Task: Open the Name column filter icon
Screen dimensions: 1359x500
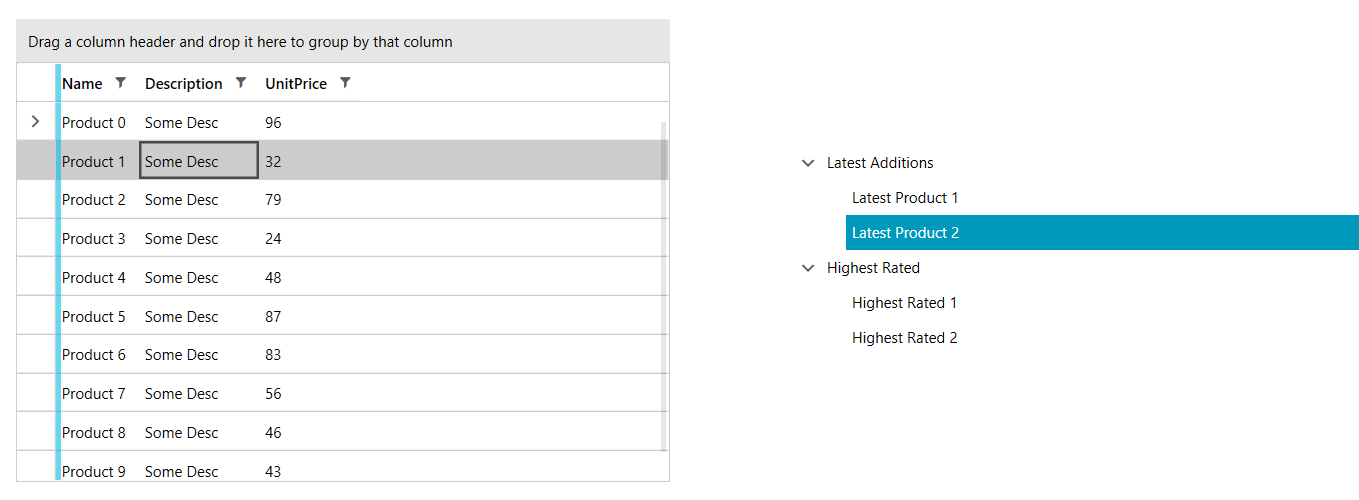Action: tap(121, 83)
